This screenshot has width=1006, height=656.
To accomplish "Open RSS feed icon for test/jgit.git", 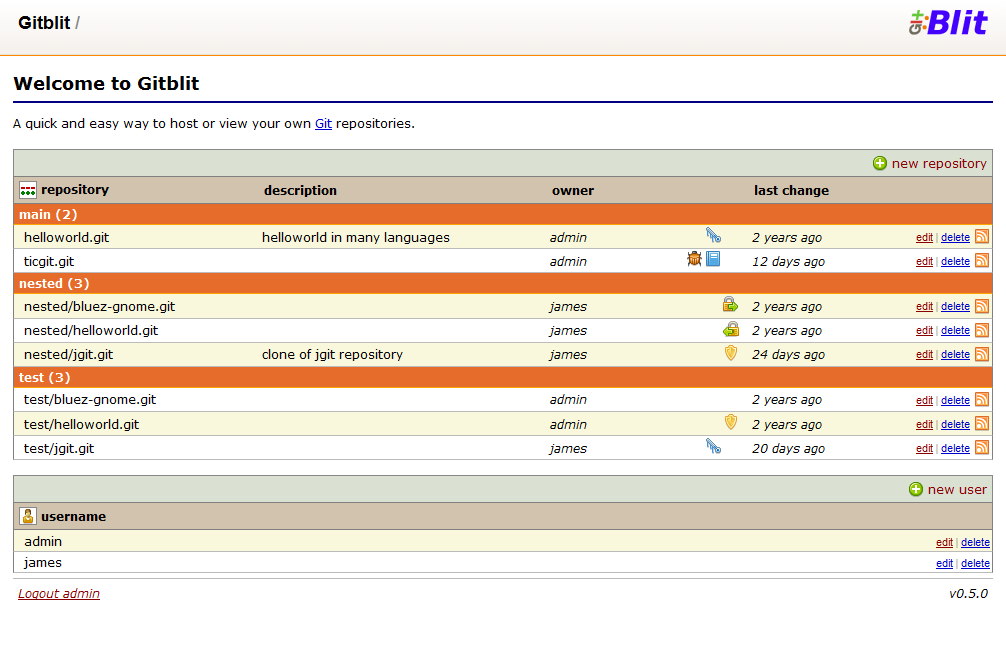I will 982,447.
